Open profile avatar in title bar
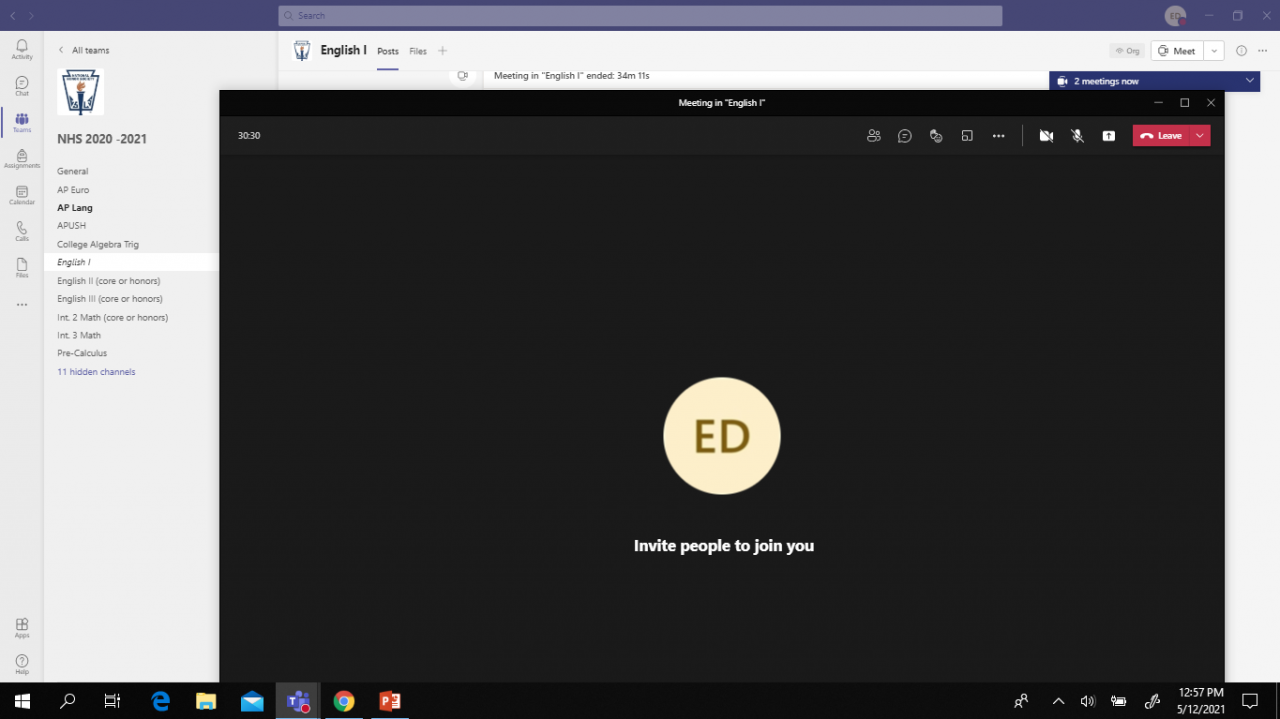 click(x=1176, y=16)
